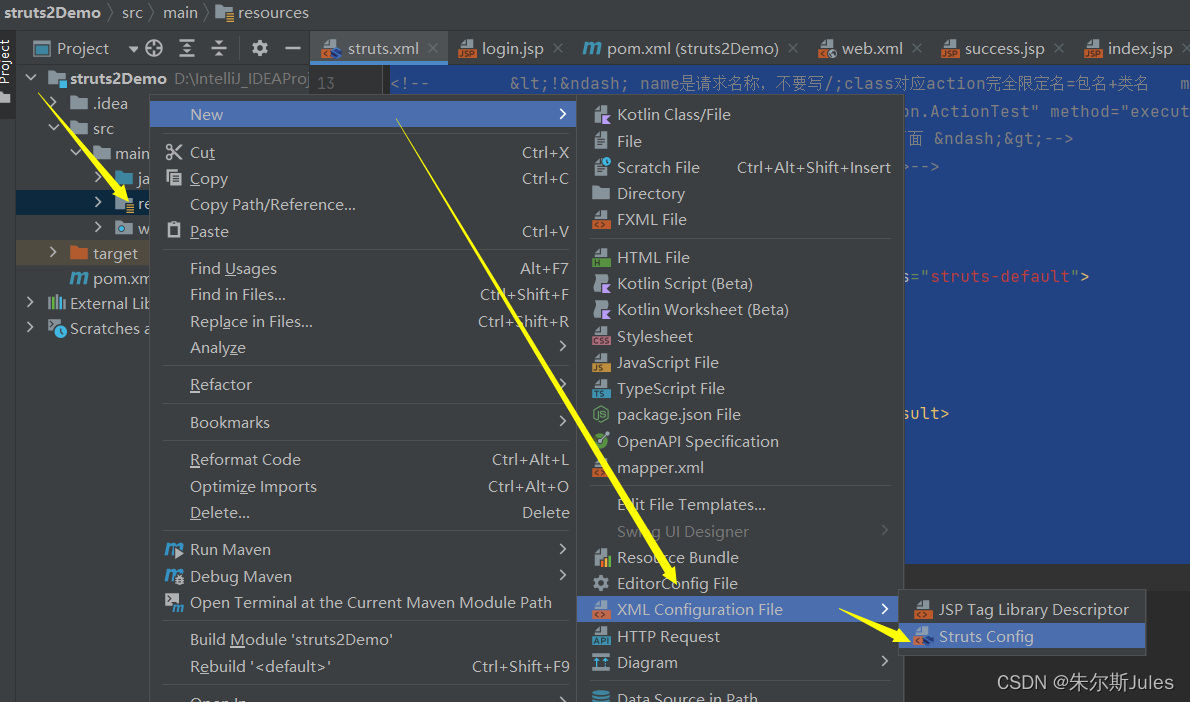Expand the target folder node

tap(53, 253)
